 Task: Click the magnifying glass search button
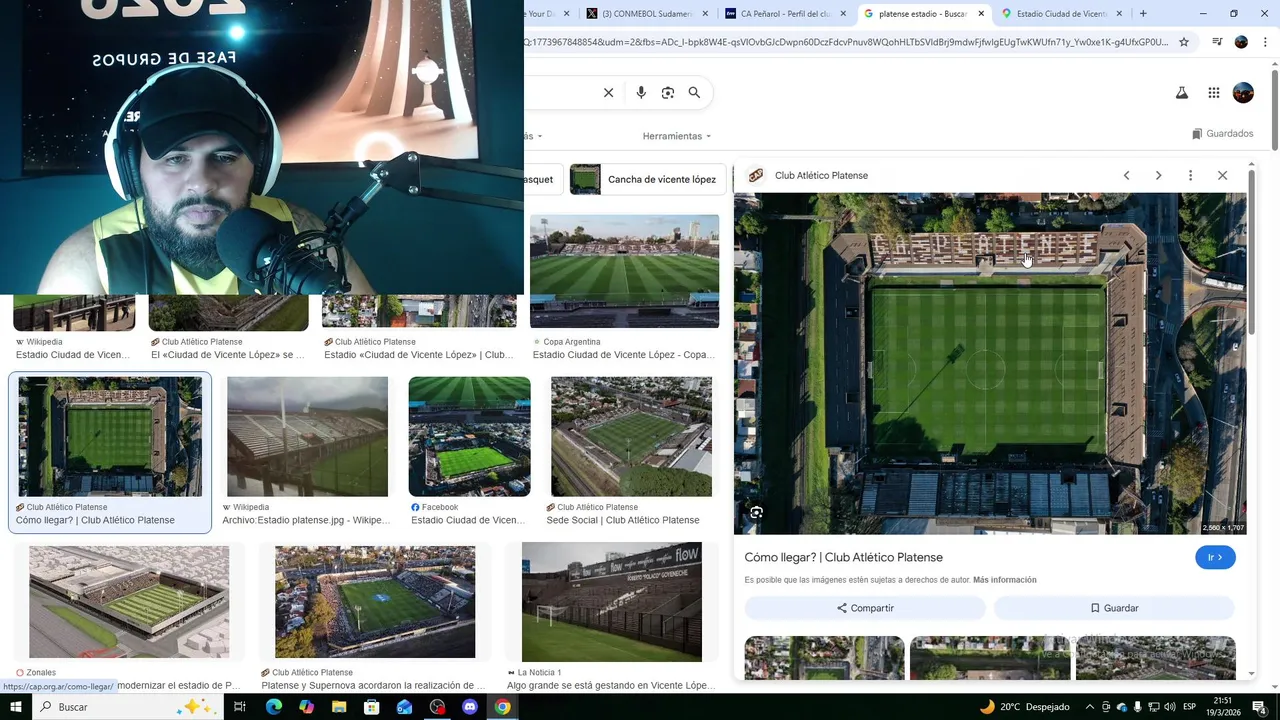click(694, 93)
